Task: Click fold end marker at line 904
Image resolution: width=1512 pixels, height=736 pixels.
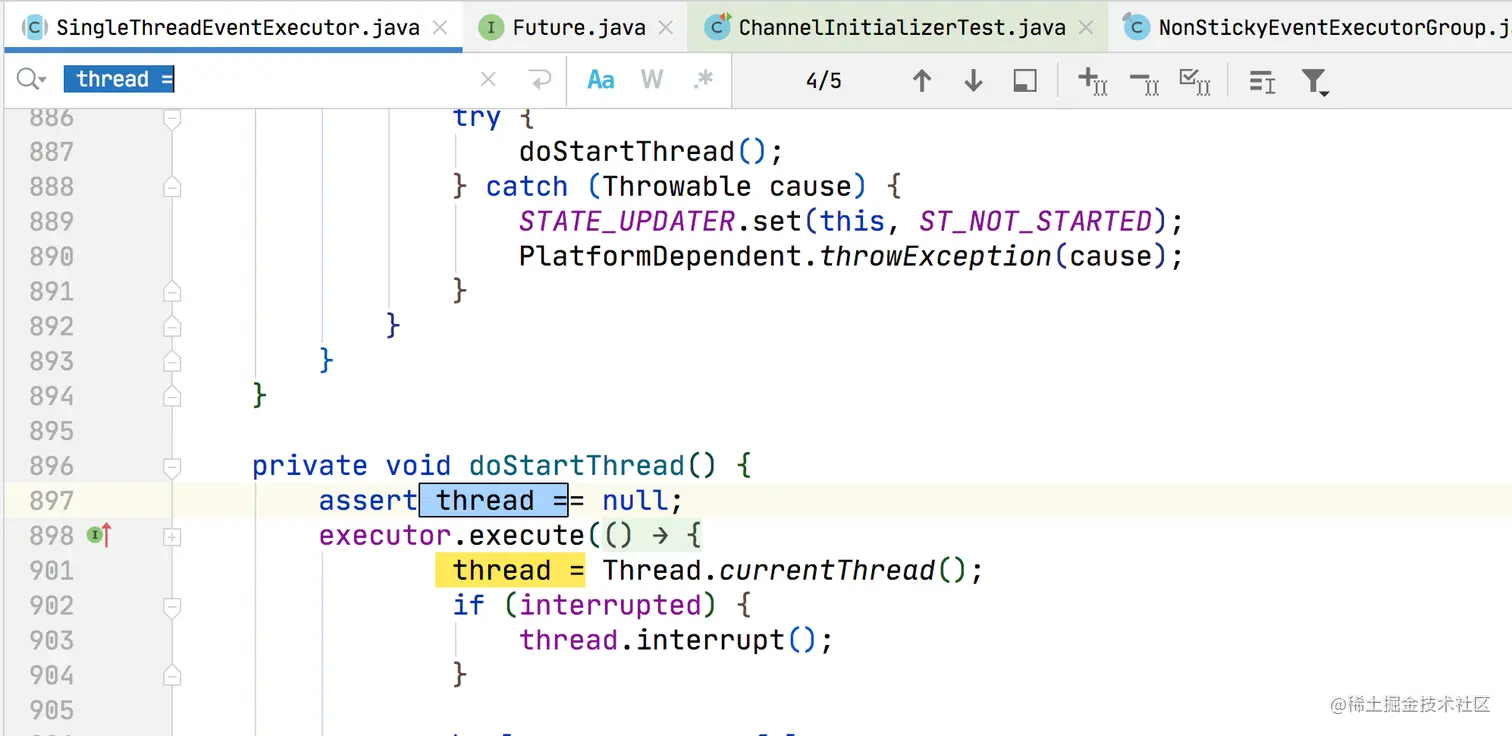Action: (x=172, y=676)
